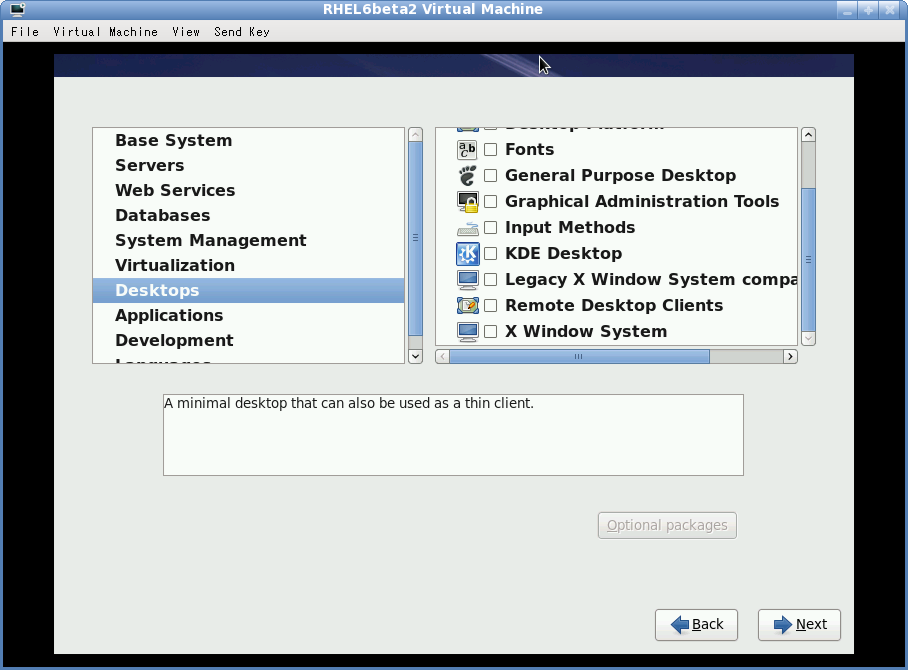Enable the Input Methods checkbox
The height and width of the screenshot is (670, 908).
[490, 228]
